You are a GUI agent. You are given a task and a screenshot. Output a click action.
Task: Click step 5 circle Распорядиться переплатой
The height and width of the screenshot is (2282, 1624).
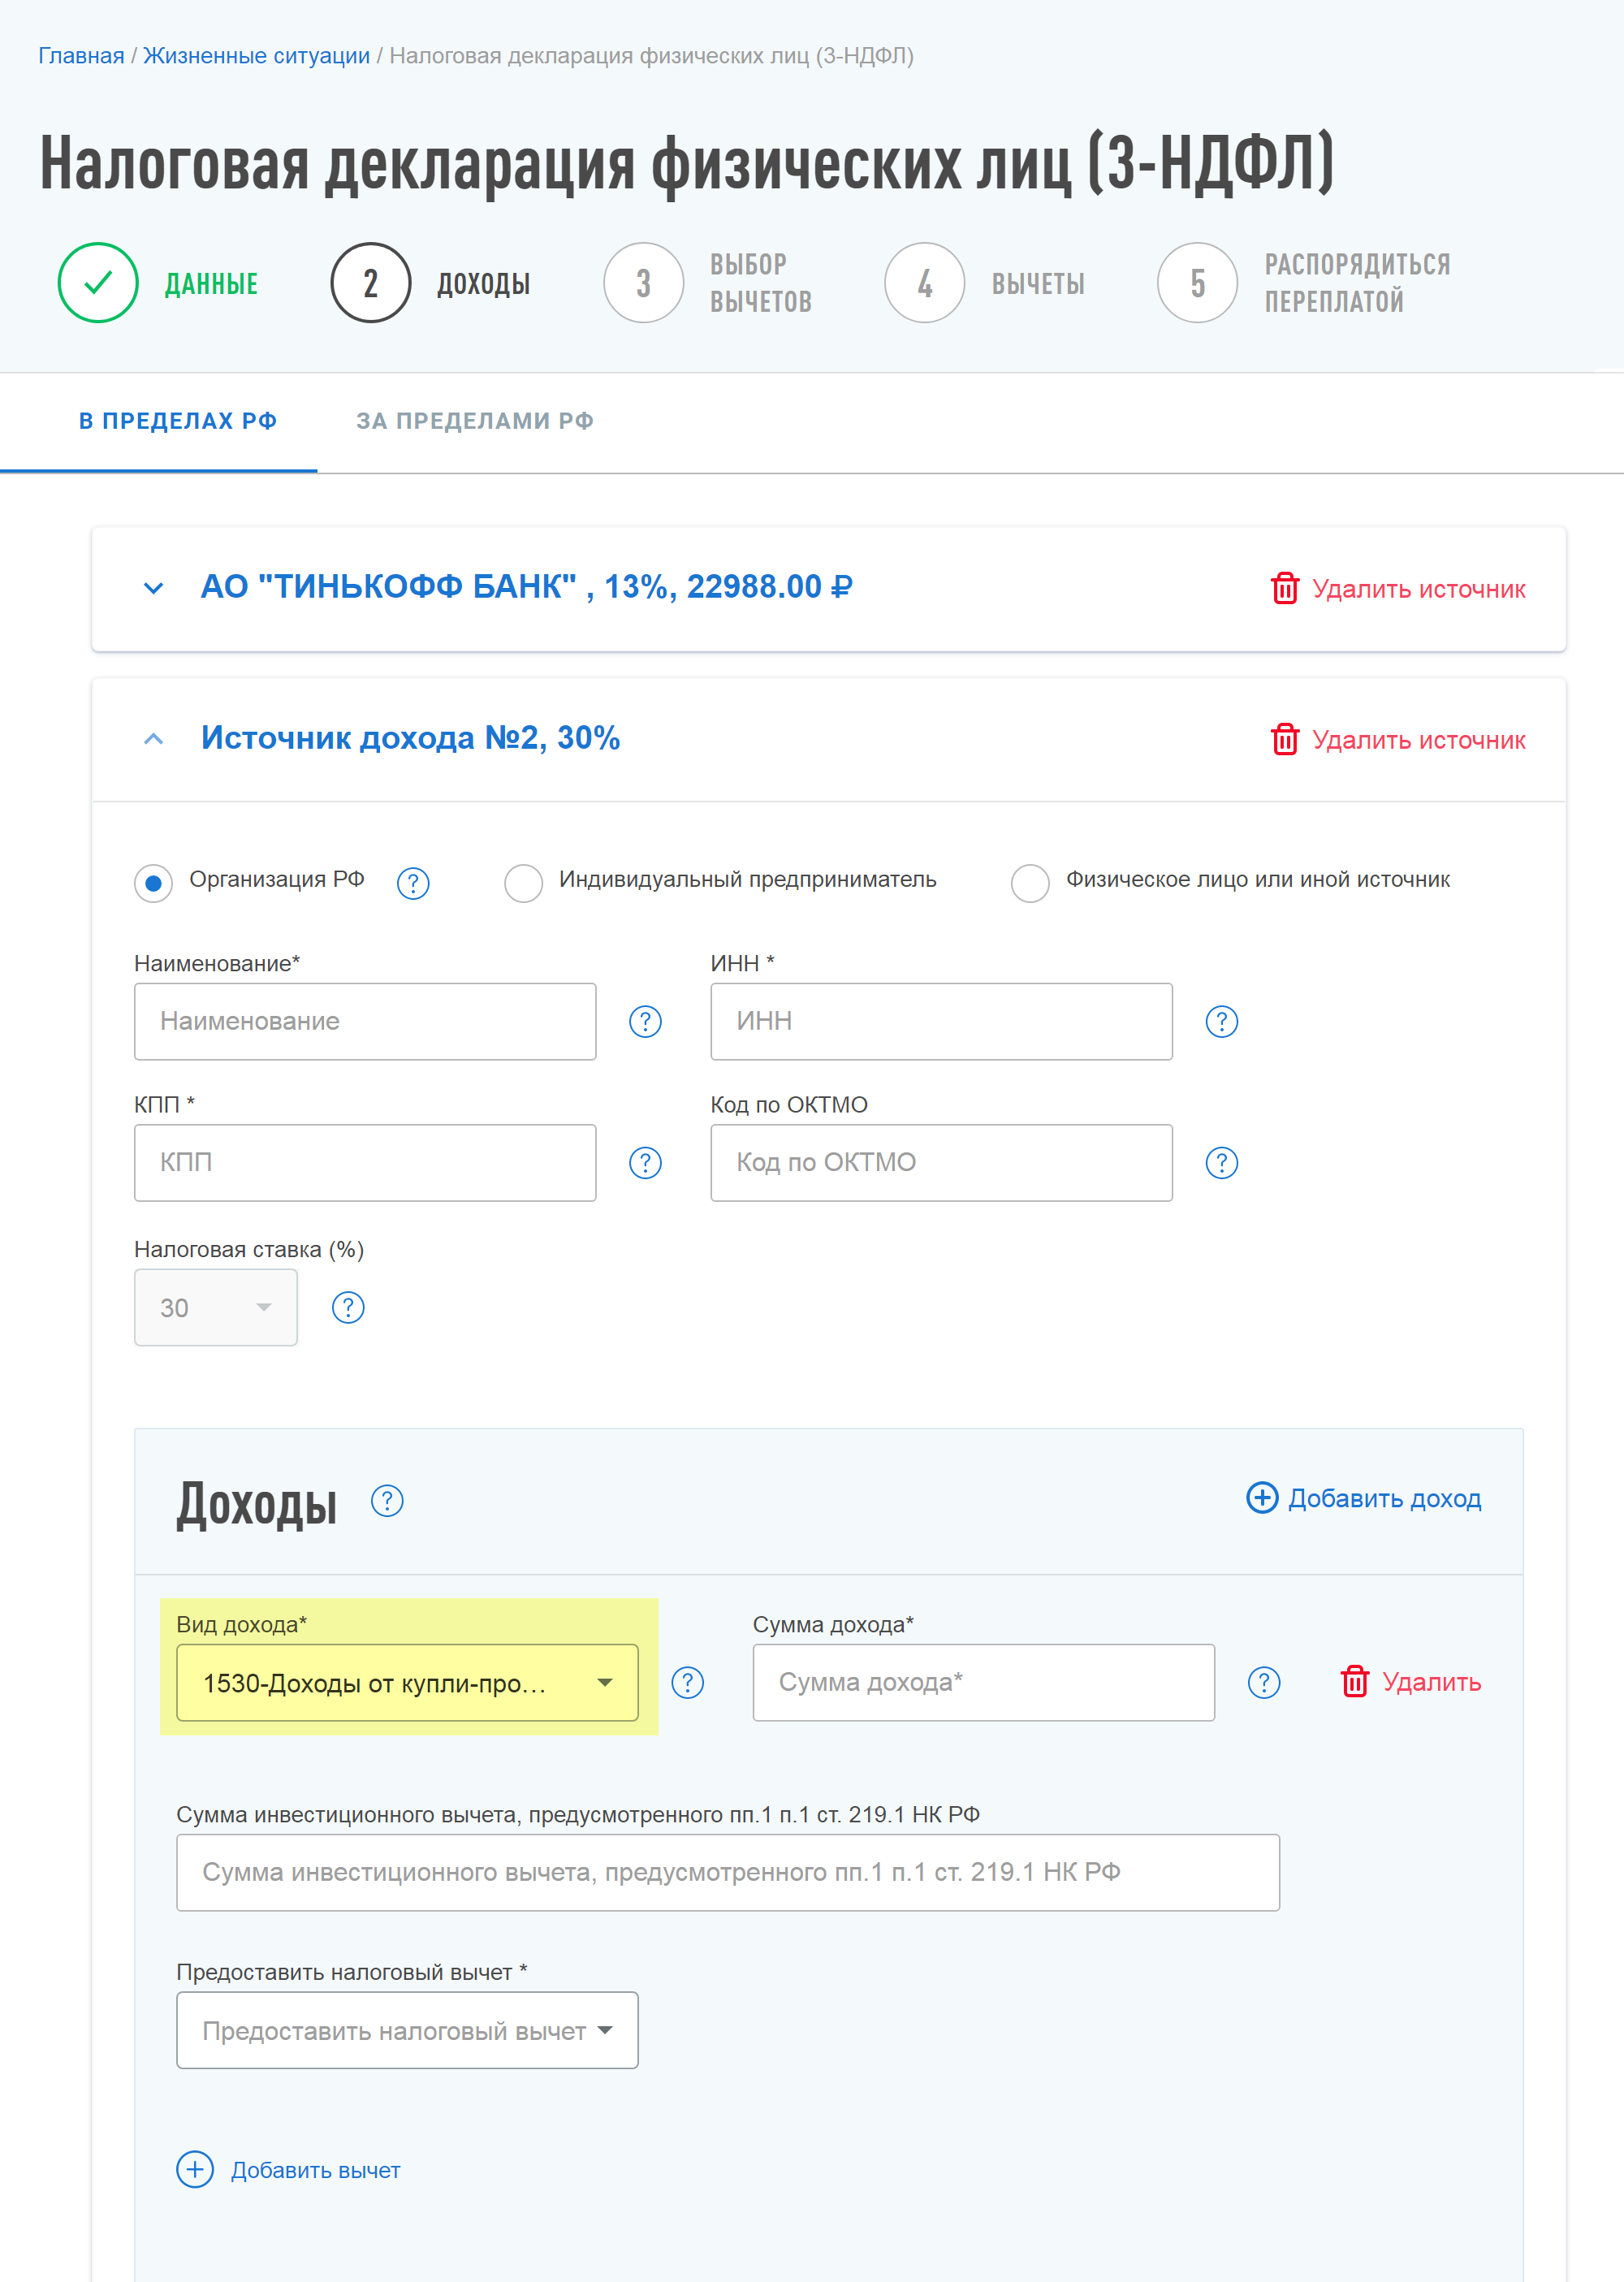[1198, 283]
